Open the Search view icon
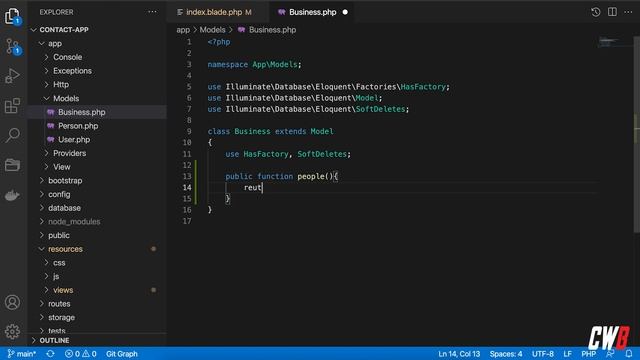The width and height of the screenshot is (640, 360). point(12,135)
